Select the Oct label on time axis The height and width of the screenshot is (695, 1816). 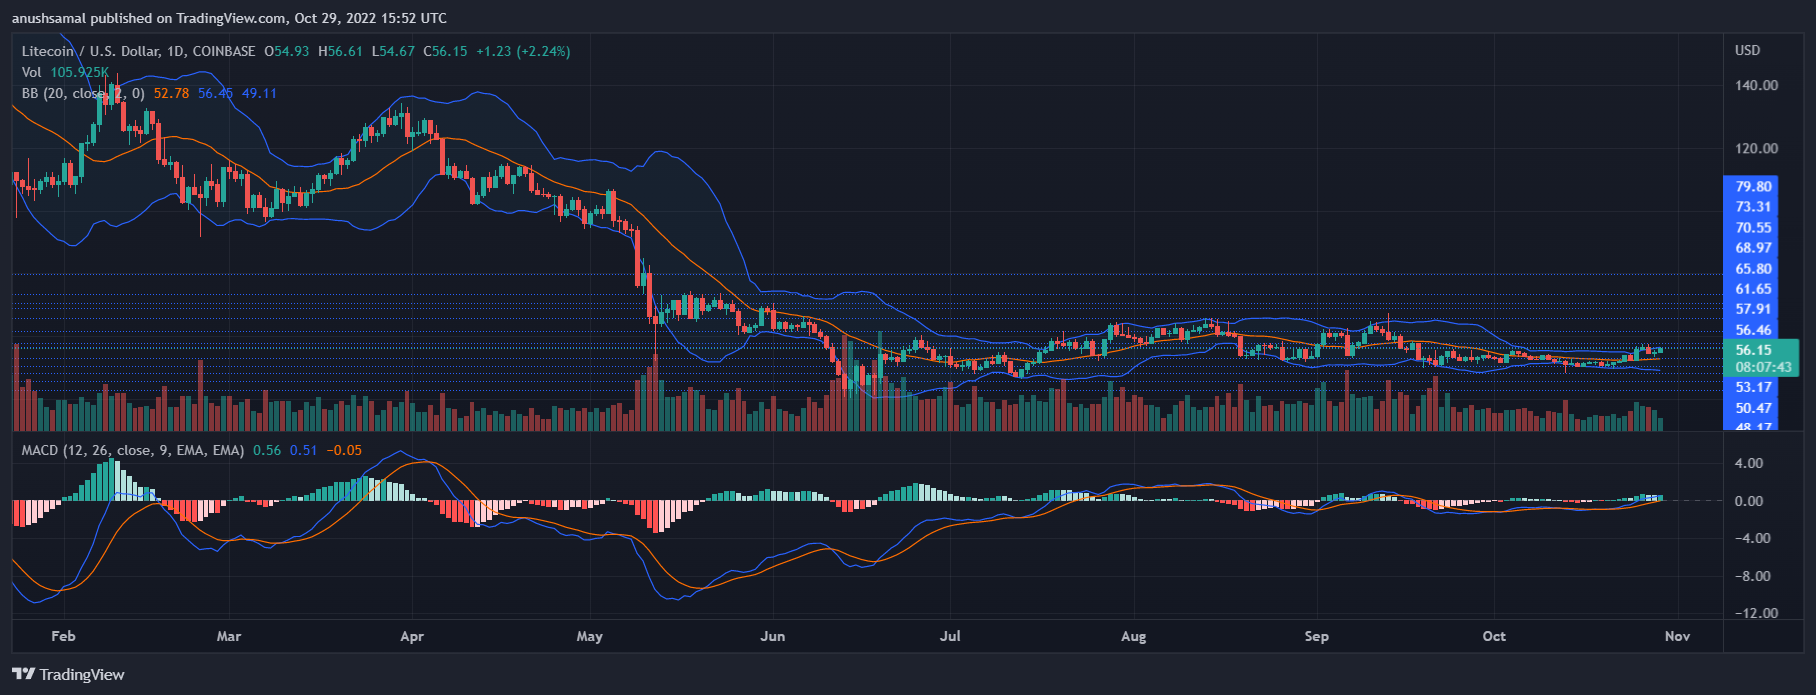pos(1494,636)
